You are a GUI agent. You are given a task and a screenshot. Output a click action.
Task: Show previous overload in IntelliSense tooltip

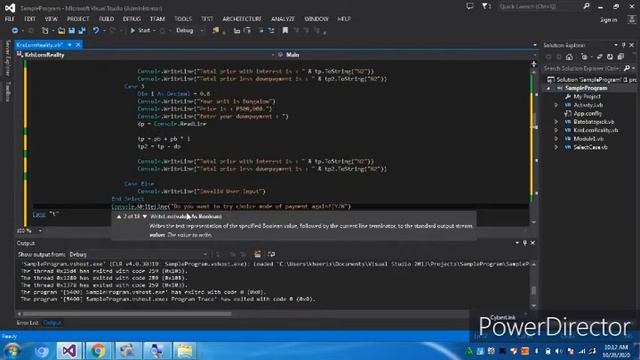[119, 216]
